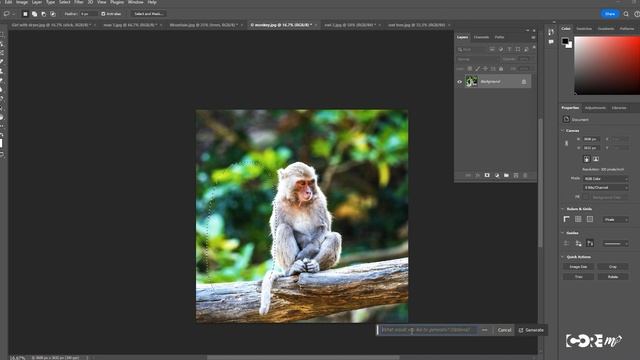Hide the Background layer eye icon
The image size is (640, 360).
click(x=460, y=82)
